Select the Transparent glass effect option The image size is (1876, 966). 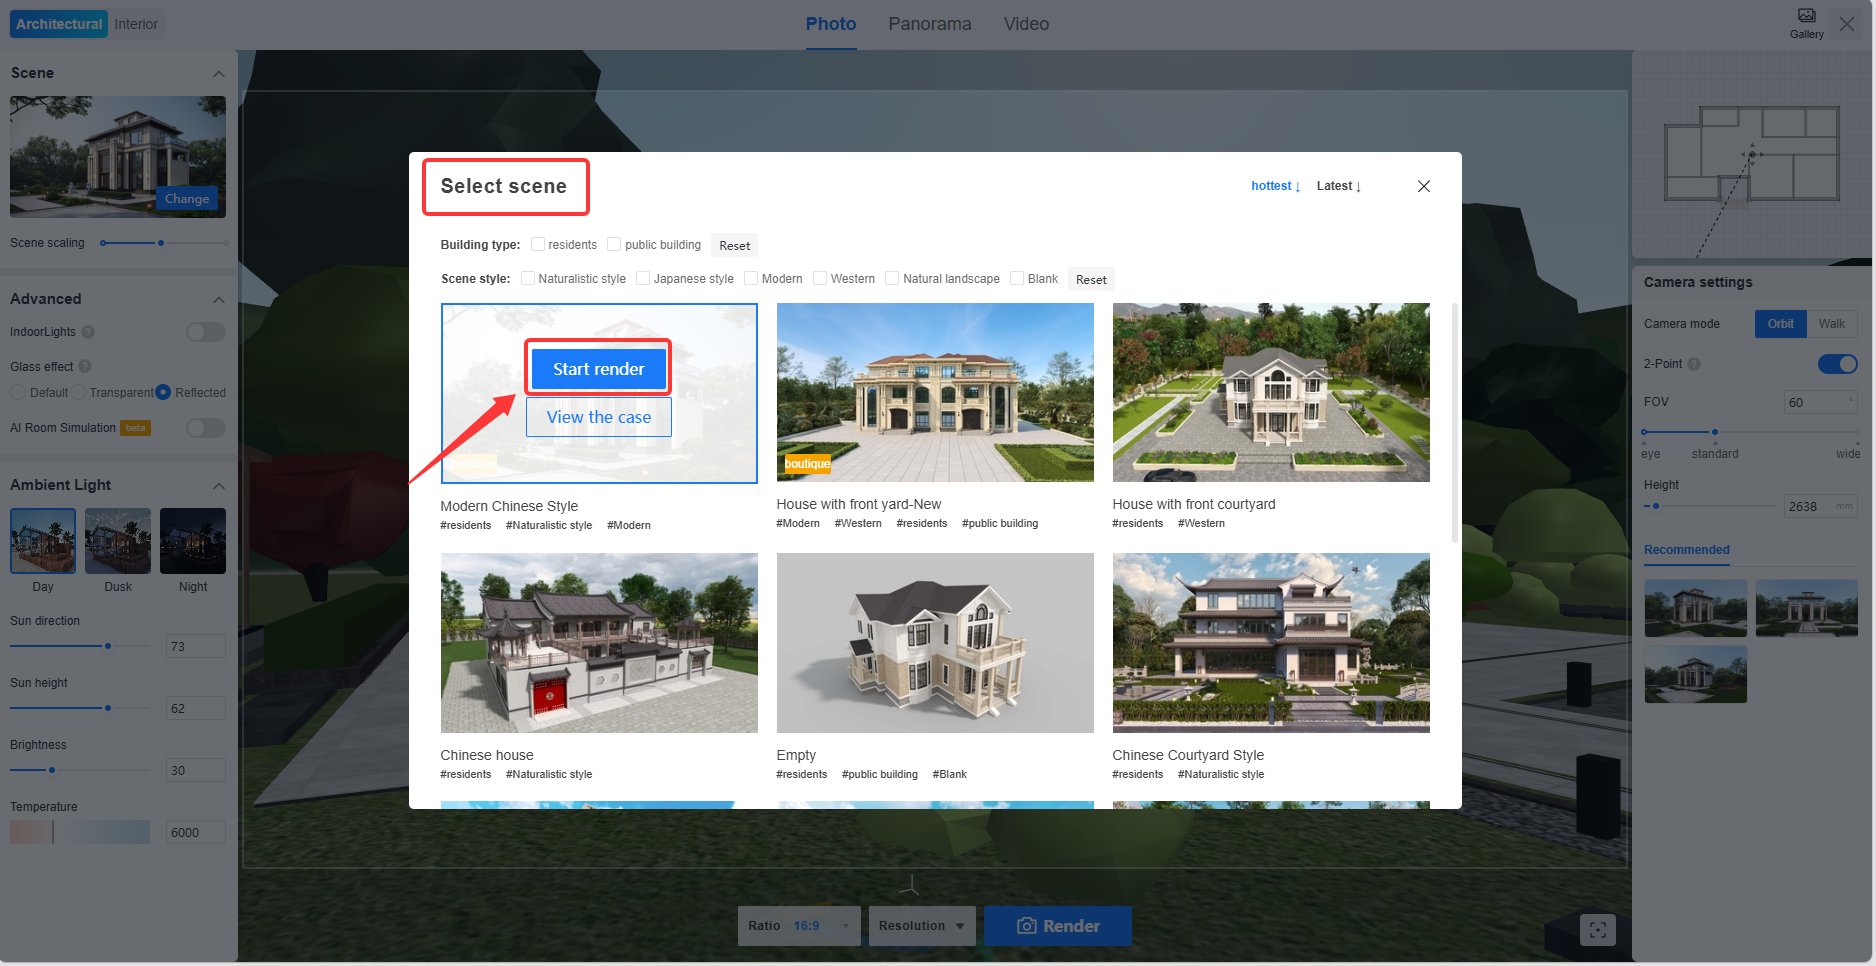78,392
